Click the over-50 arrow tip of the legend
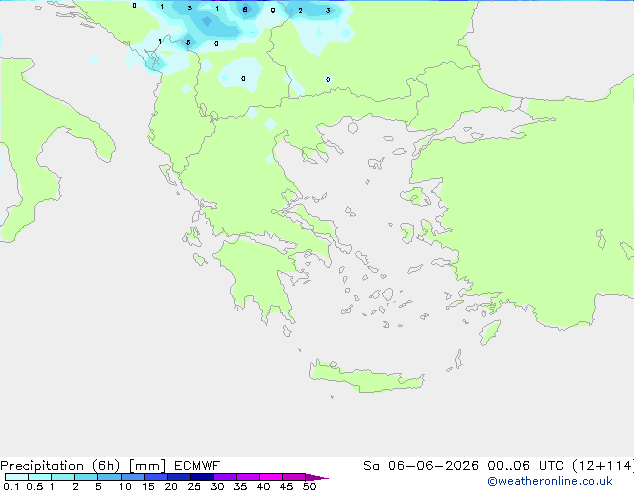This screenshot has height=490, width=634. (317, 477)
